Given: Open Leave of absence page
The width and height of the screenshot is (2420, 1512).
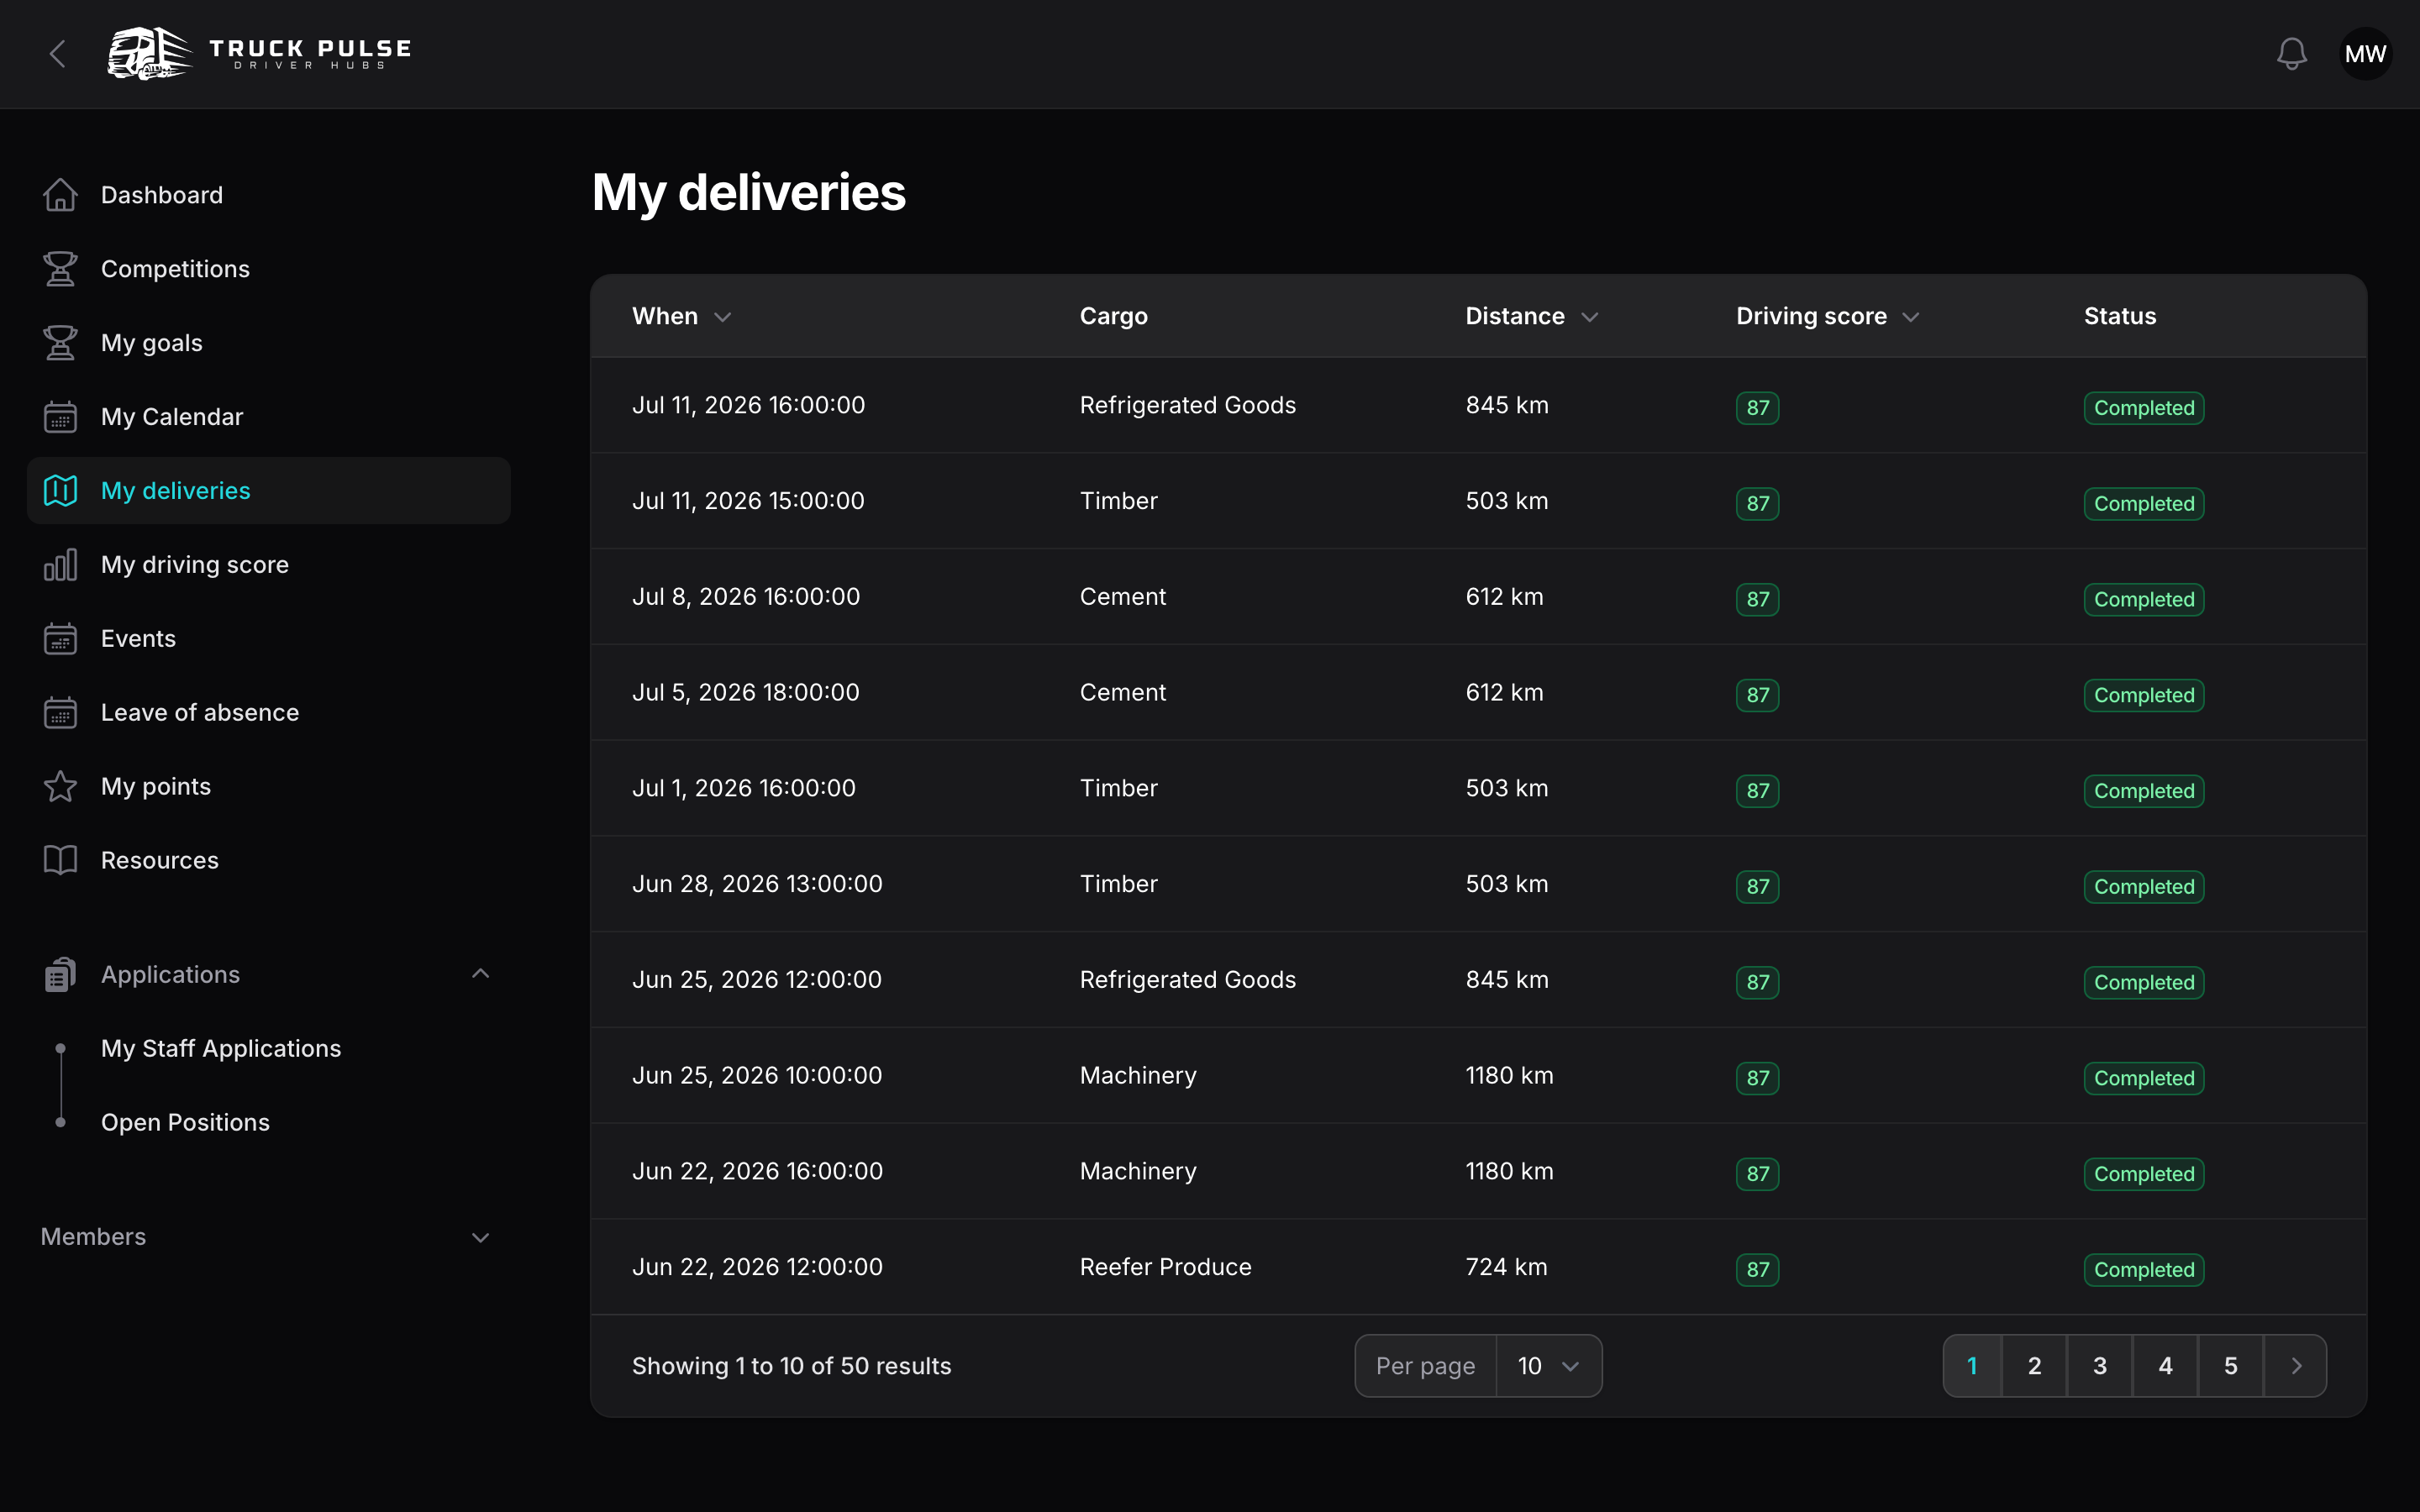Looking at the screenshot, I should click(x=268, y=713).
